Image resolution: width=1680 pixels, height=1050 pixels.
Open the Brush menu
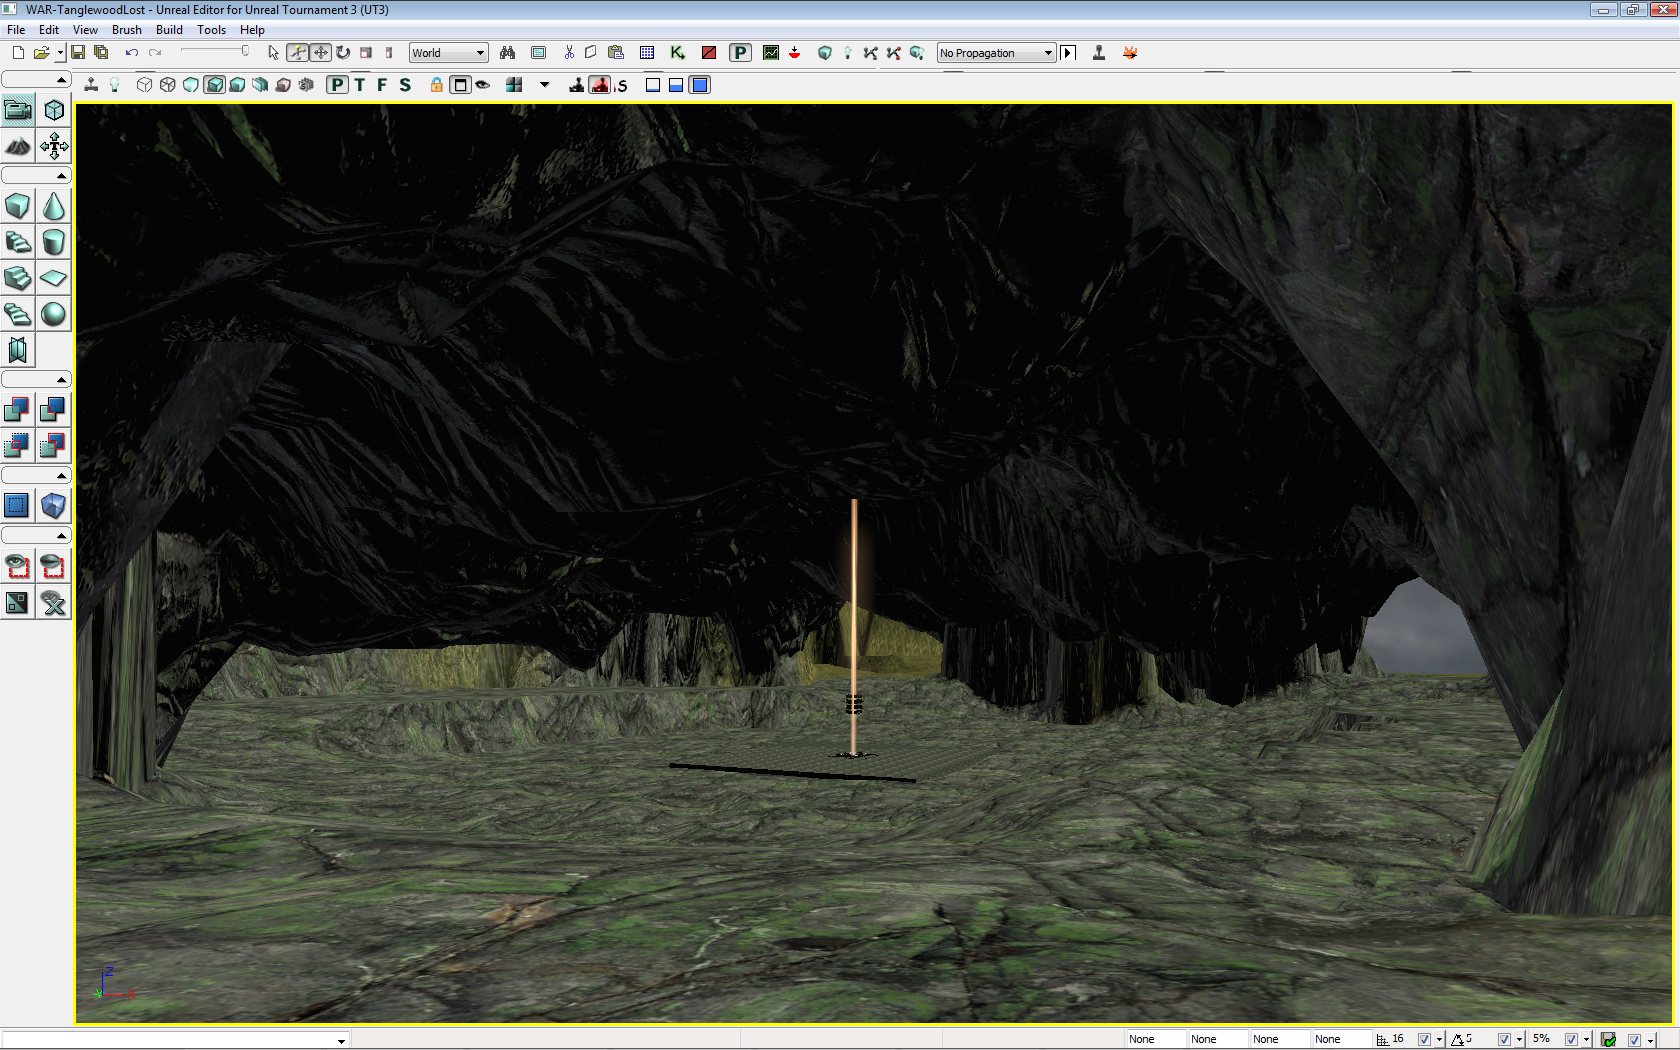pos(127,30)
